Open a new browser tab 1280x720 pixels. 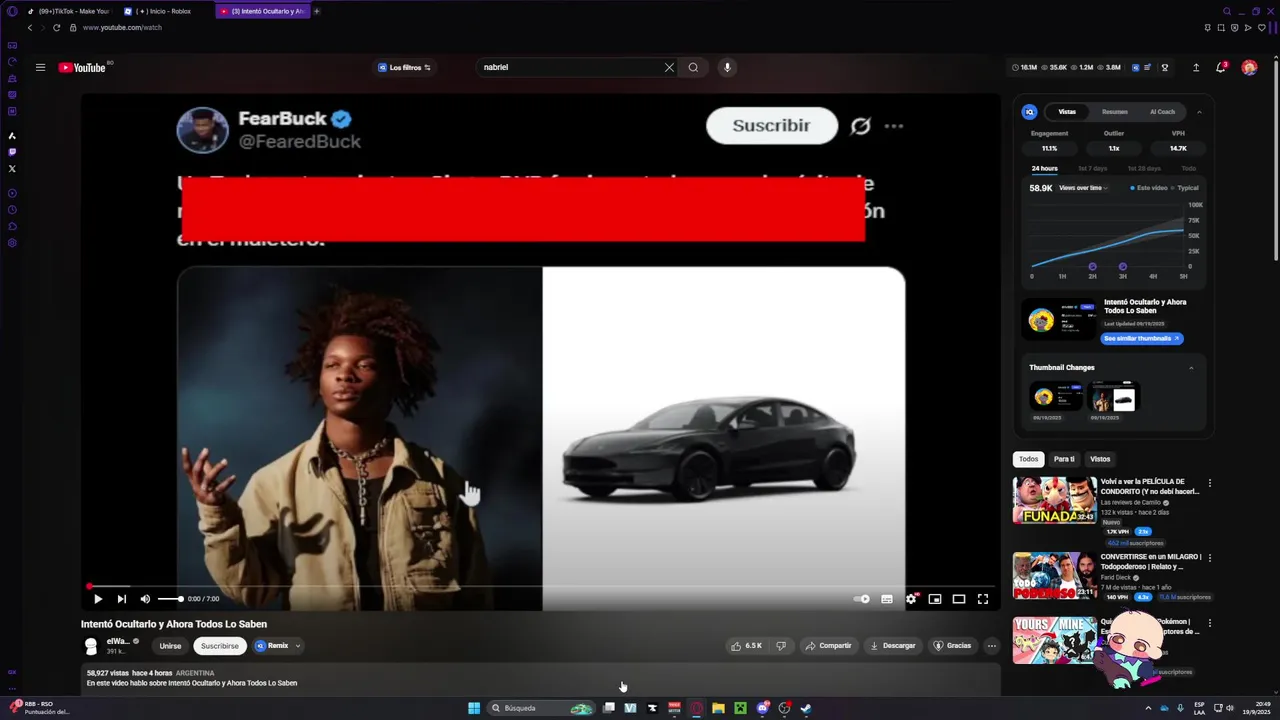click(317, 11)
